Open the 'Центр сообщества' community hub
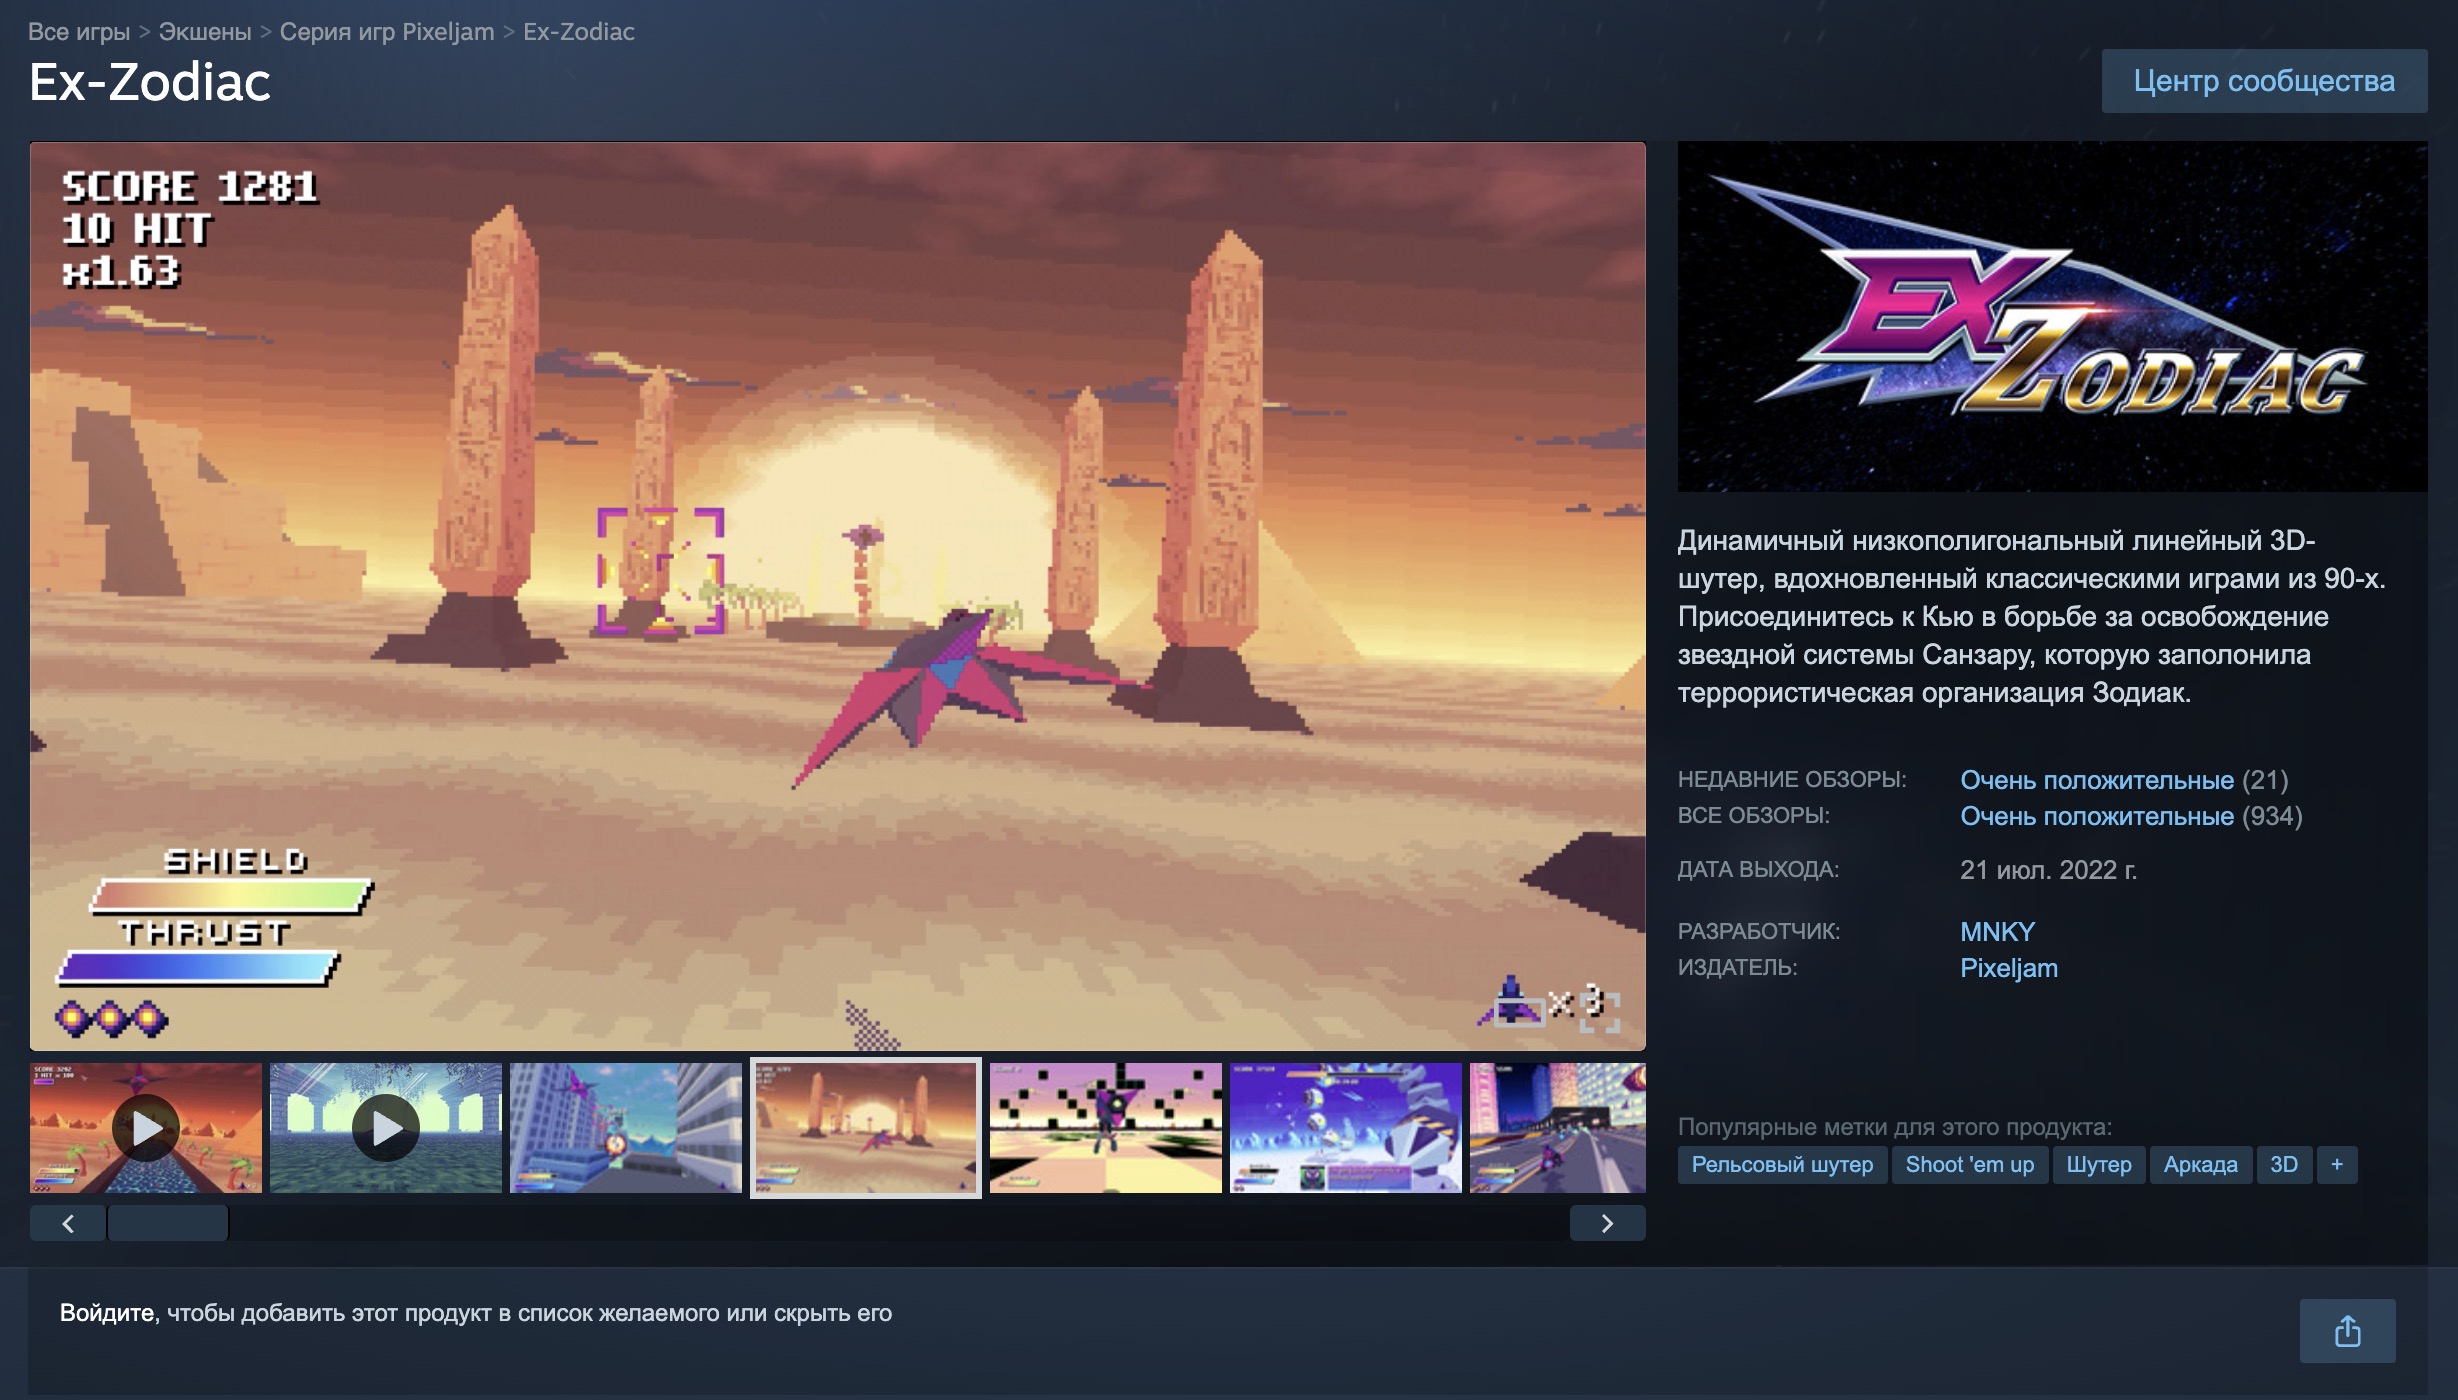 coord(2264,81)
